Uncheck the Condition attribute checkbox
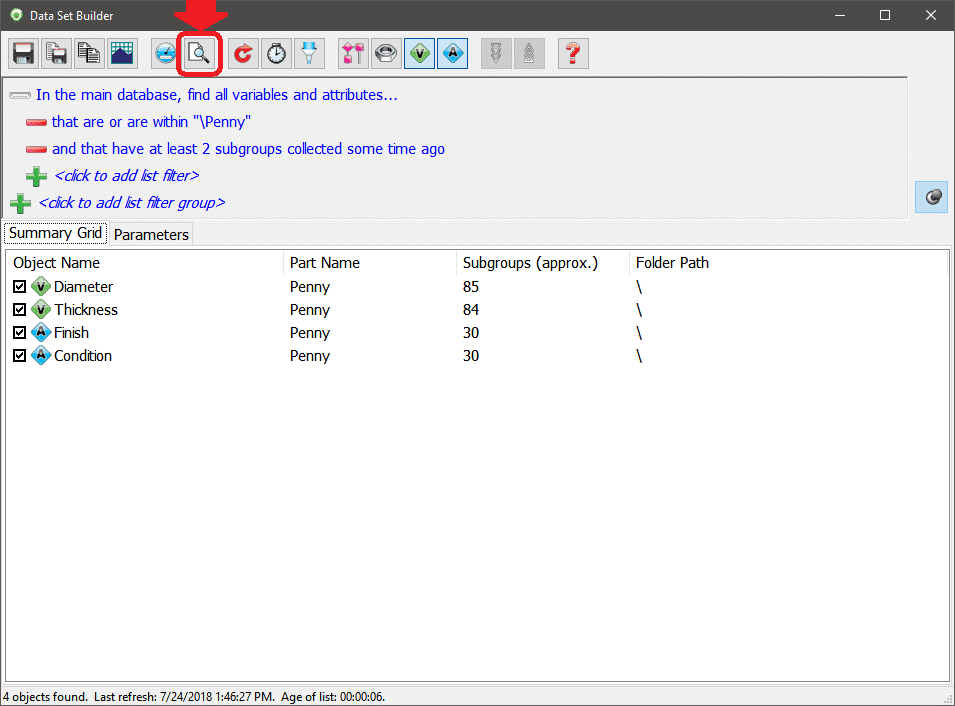The width and height of the screenshot is (955, 706). coord(20,356)
